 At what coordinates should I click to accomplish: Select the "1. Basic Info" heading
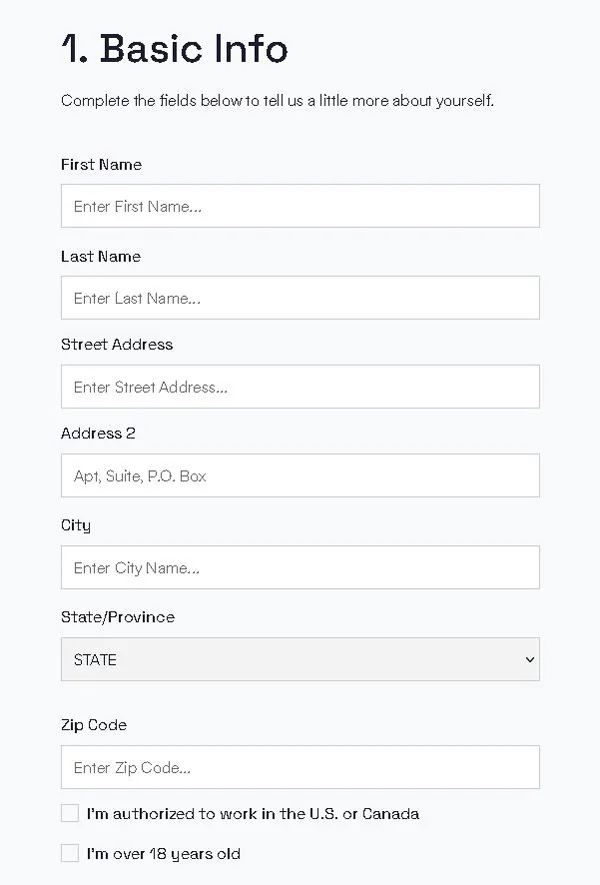point(175,48)
